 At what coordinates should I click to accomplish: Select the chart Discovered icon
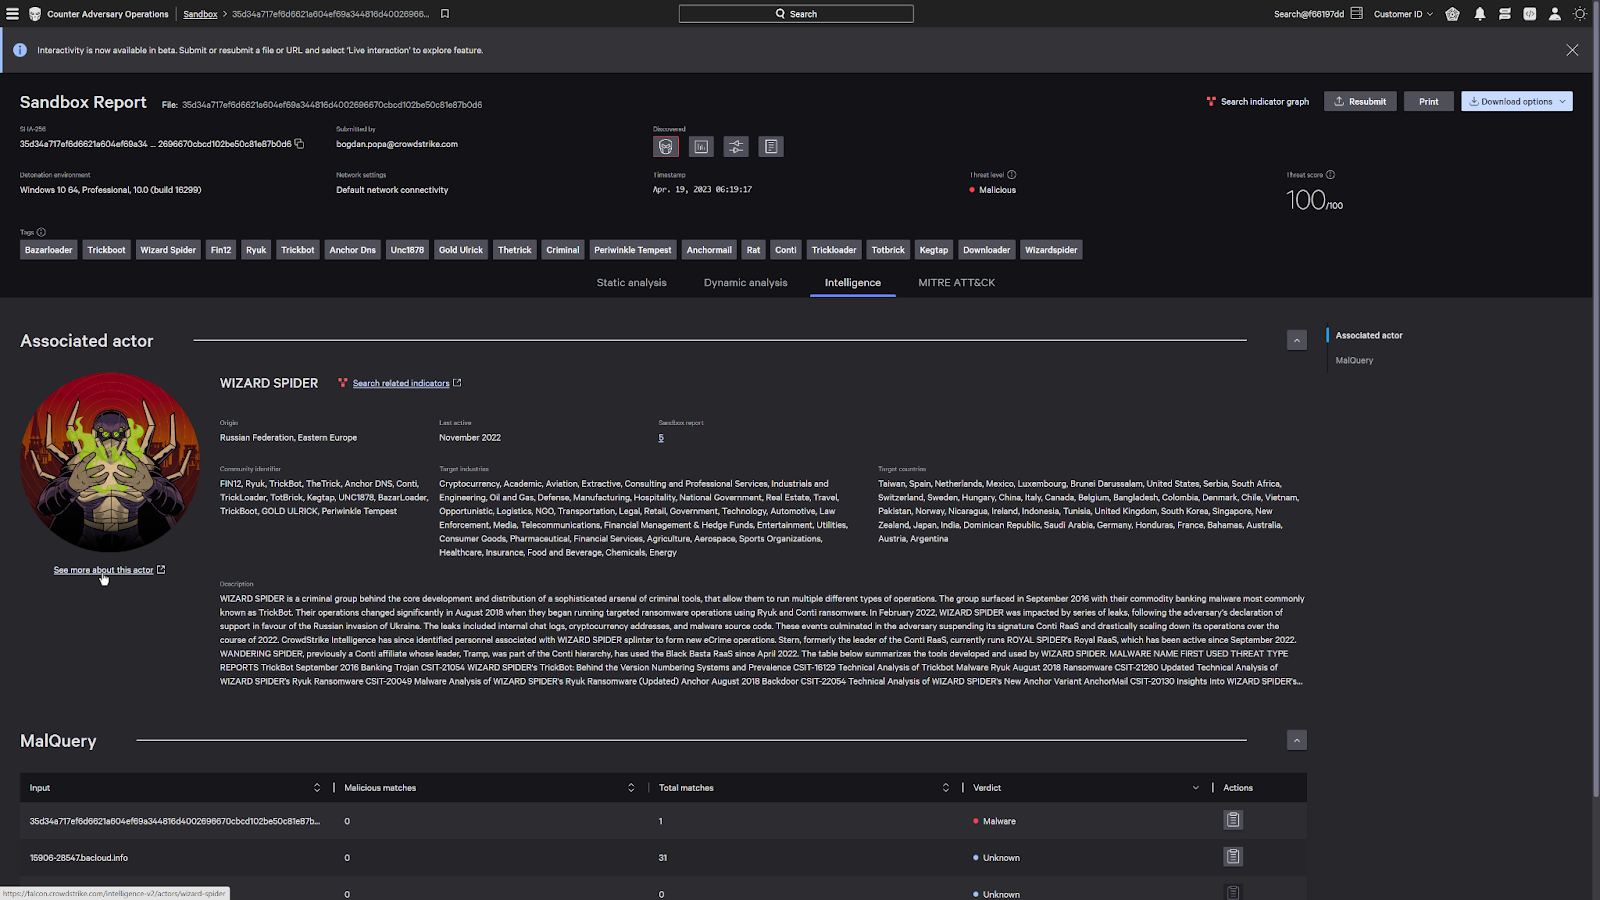tap(701, 147)
